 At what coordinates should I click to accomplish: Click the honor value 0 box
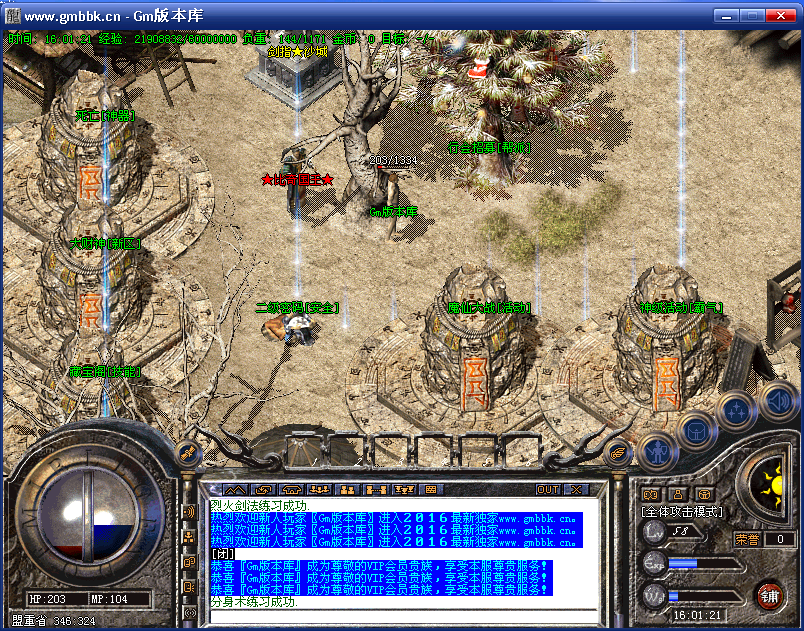pos(780,539)
